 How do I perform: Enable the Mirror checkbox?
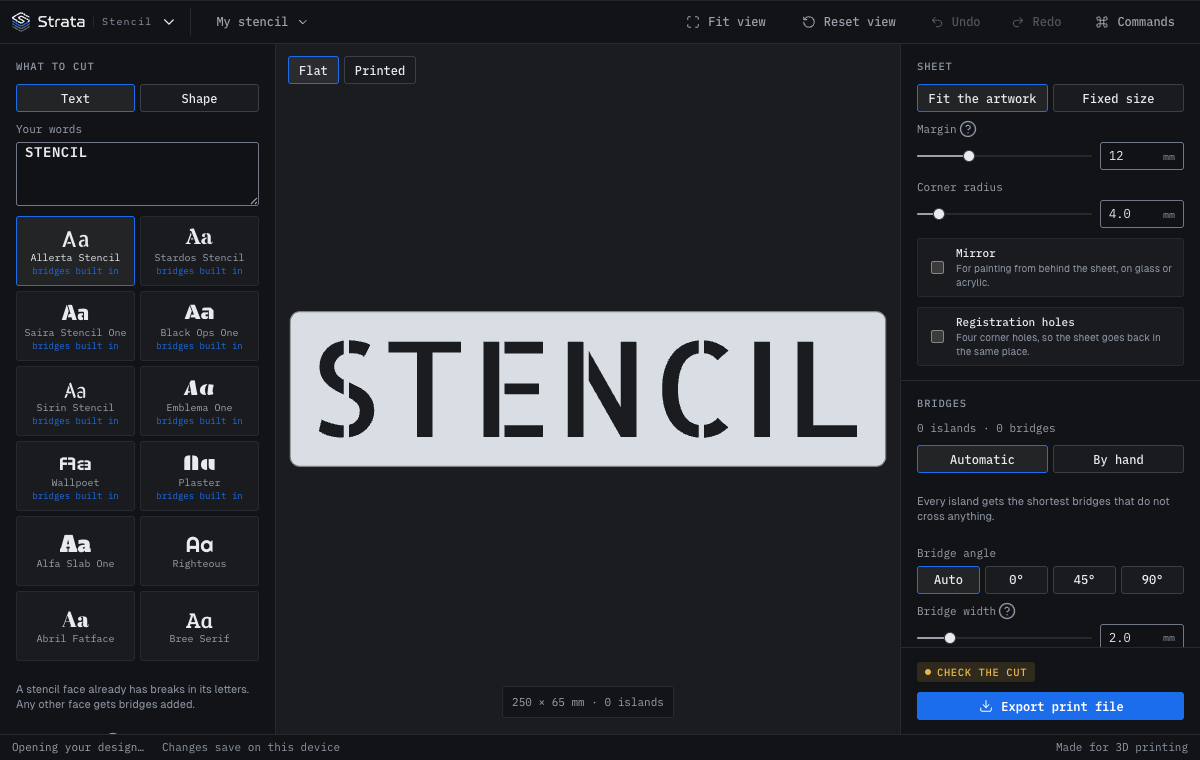937,267
